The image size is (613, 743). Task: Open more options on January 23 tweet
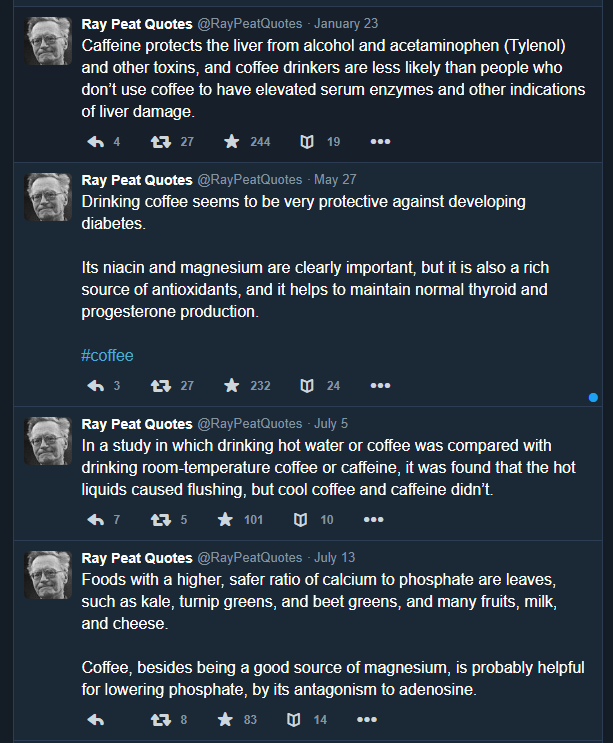pyautogui.click(x=380, y=142)
